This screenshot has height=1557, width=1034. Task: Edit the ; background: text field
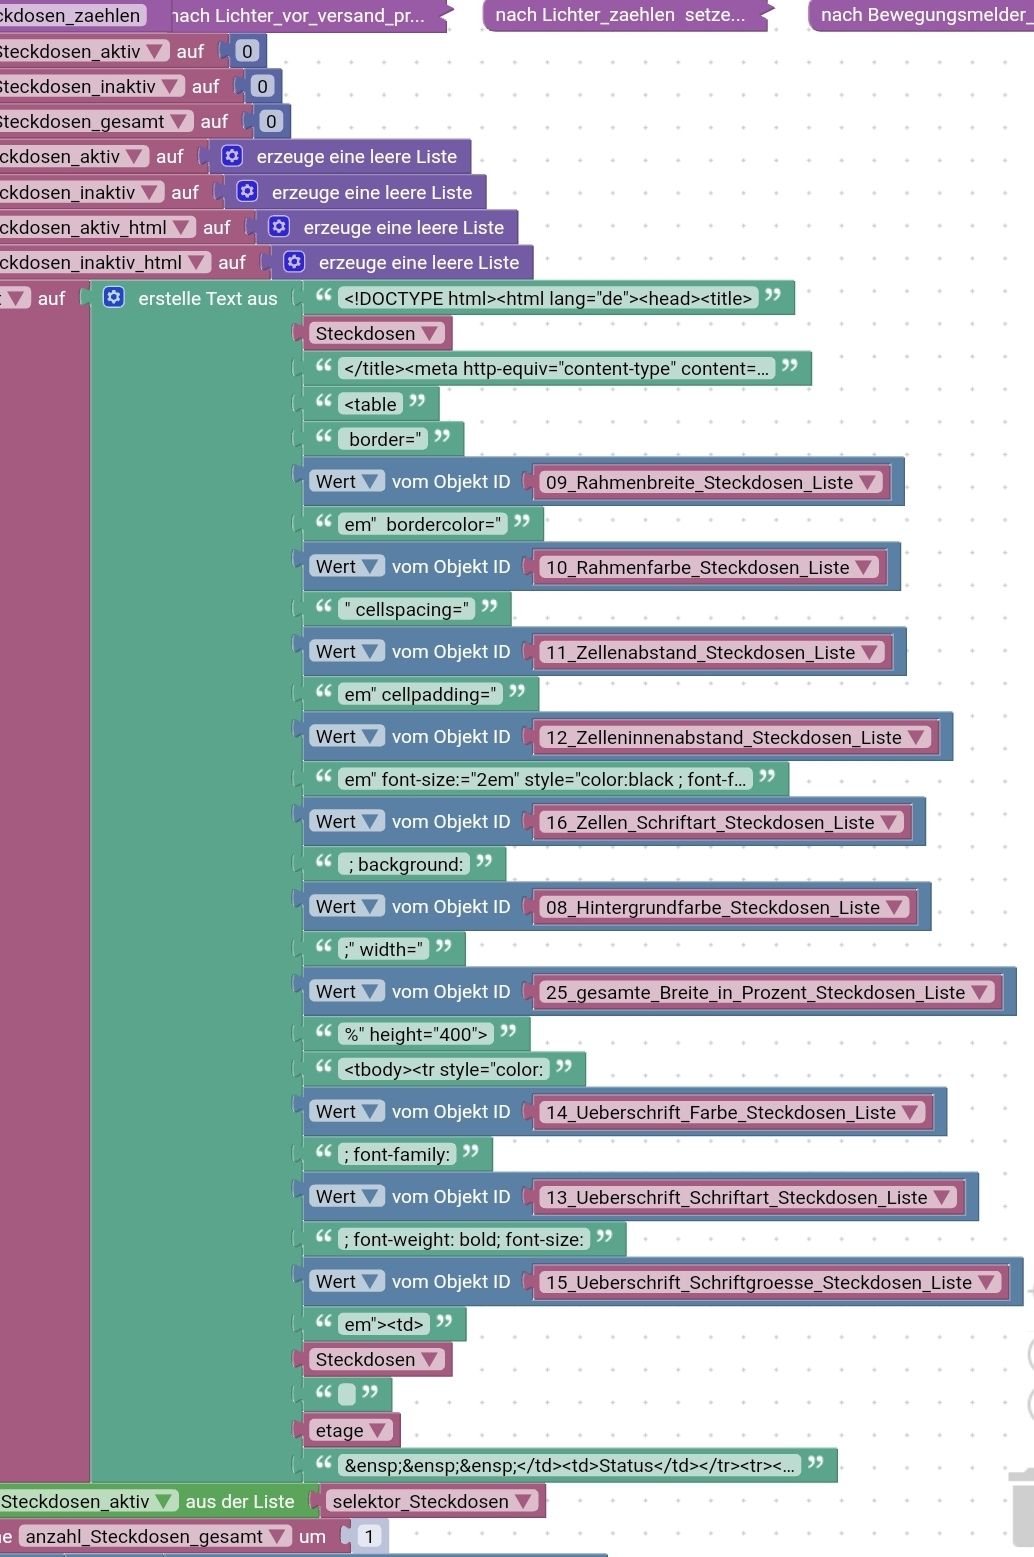coord(404,864)
